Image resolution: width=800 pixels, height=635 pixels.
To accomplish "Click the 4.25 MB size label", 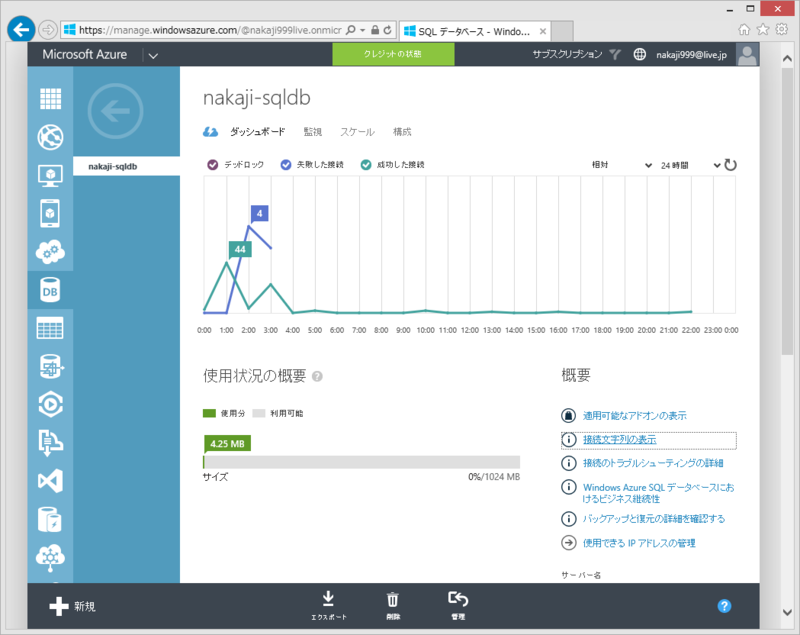I will click(227, 444).
